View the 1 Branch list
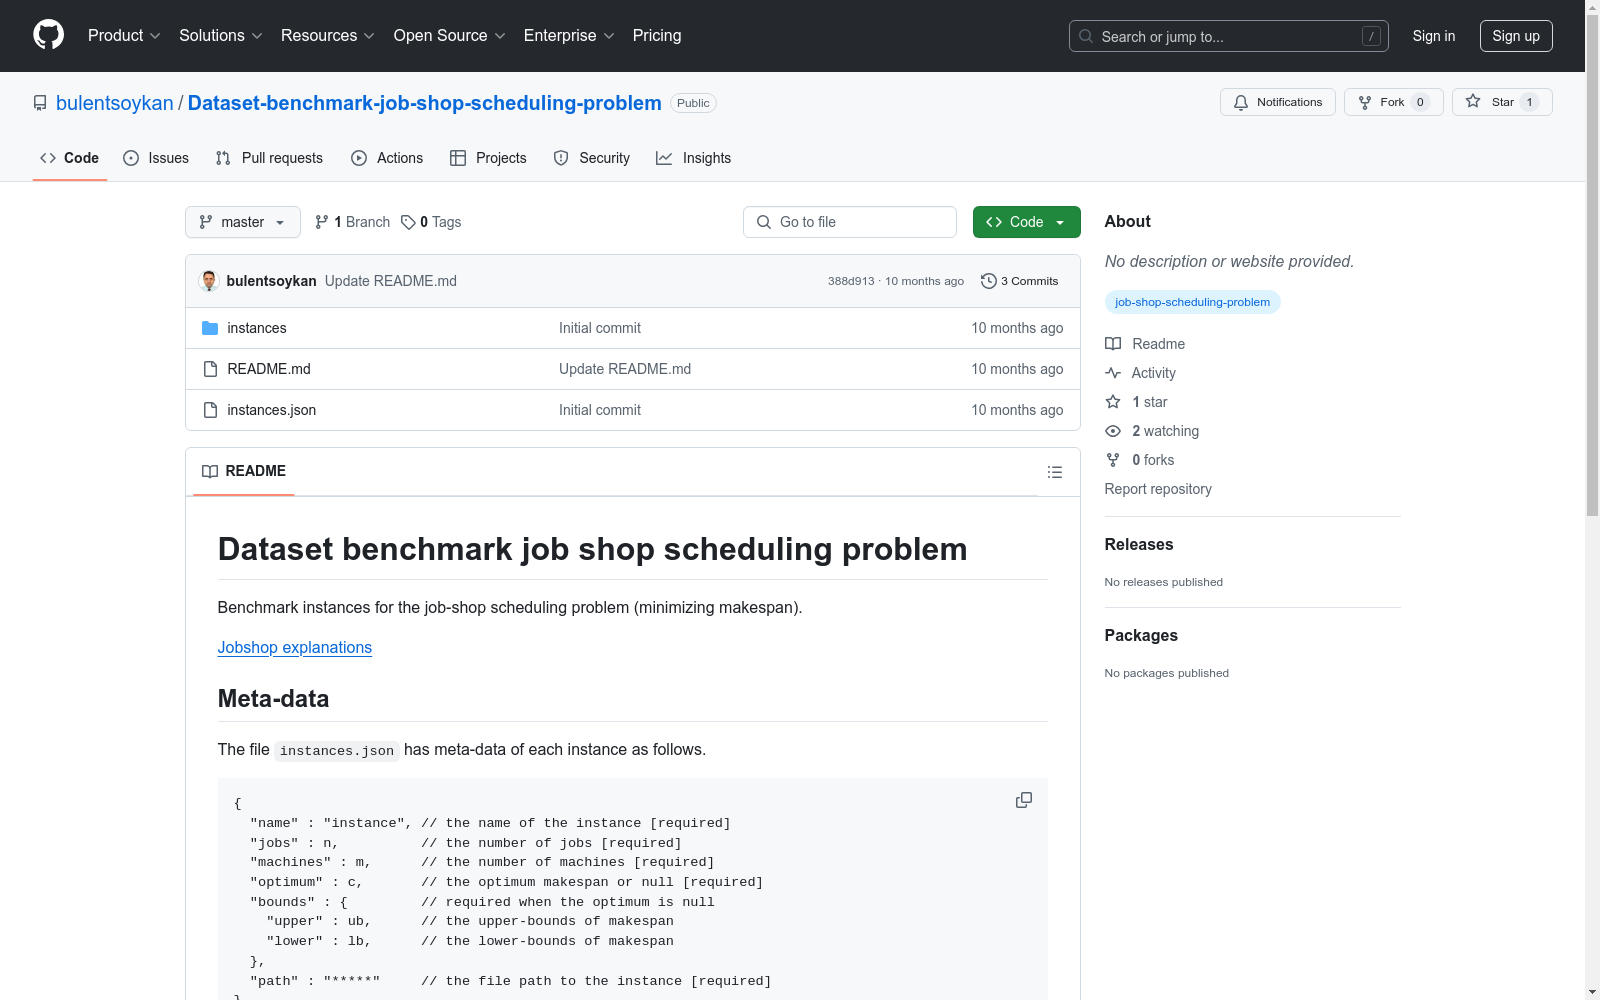The height and width of the screenshot is (1000, 1600). (x=352, y=222)
